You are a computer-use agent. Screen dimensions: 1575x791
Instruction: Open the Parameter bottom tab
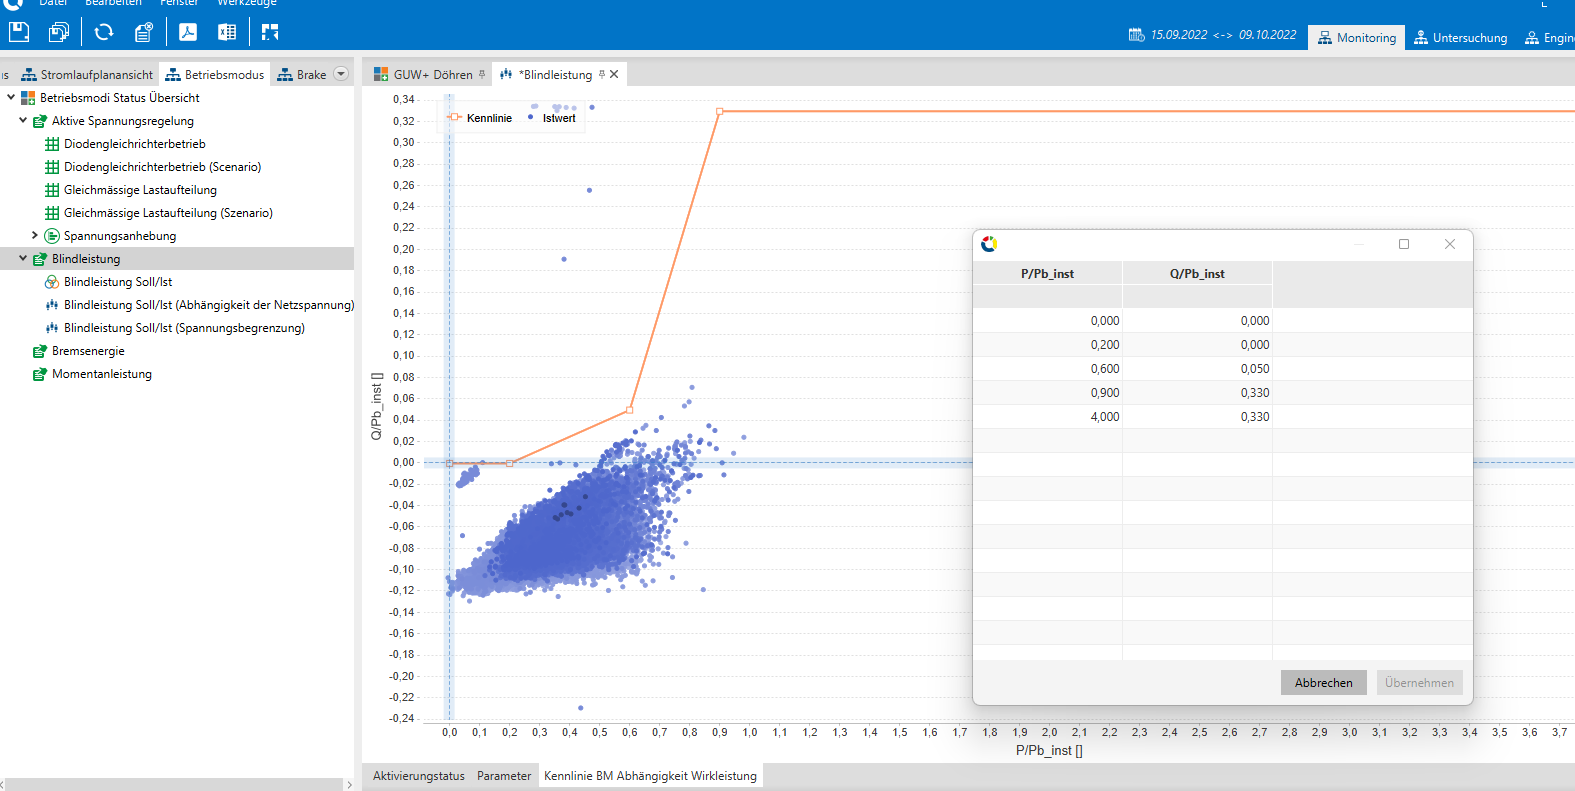[504, 776]
